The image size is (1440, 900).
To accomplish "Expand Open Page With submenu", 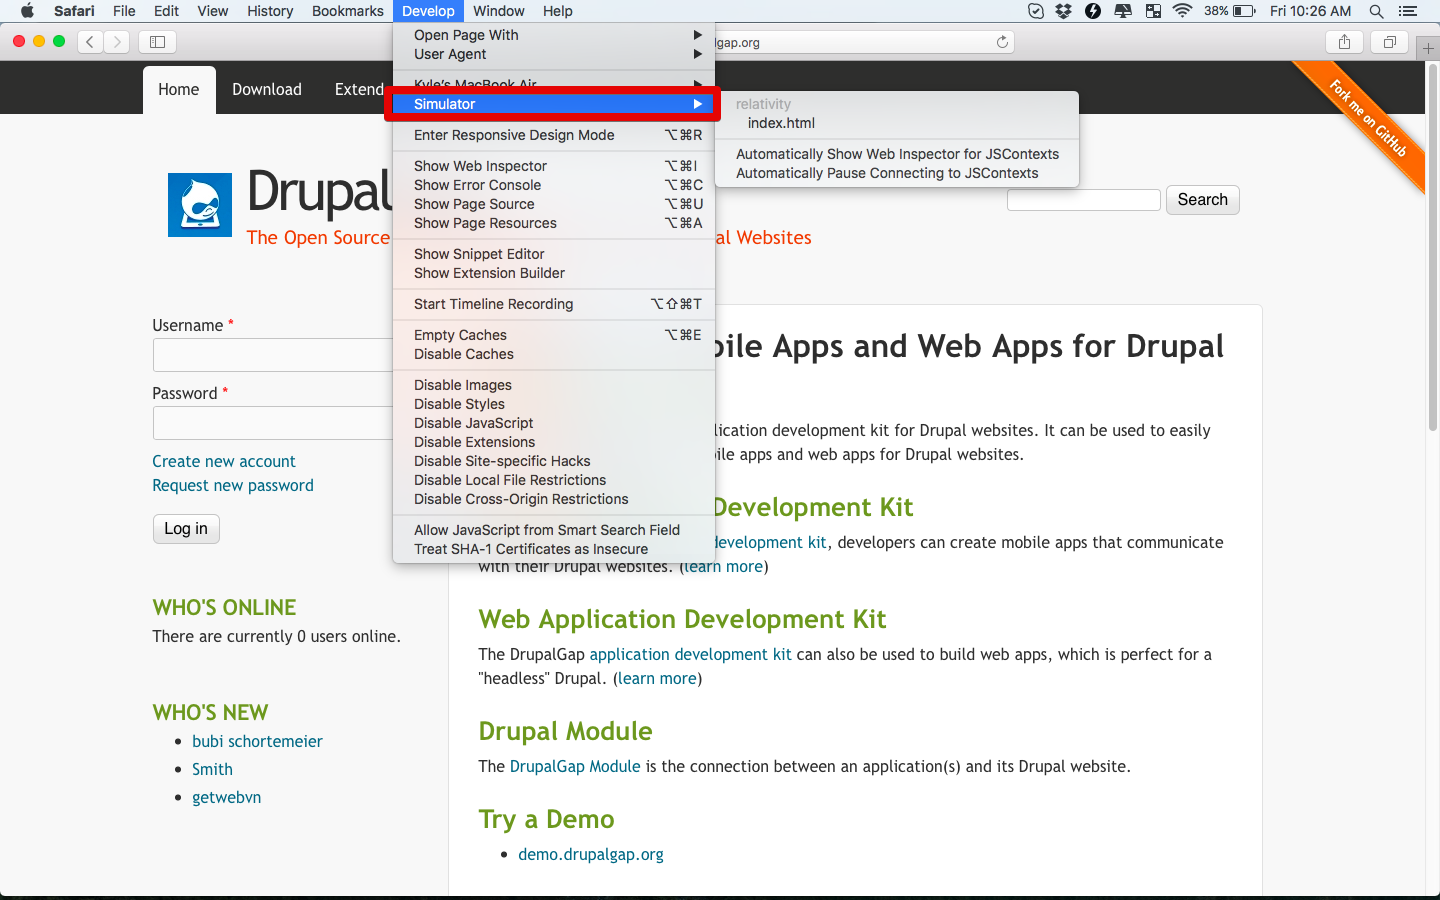I will point(554,35).
